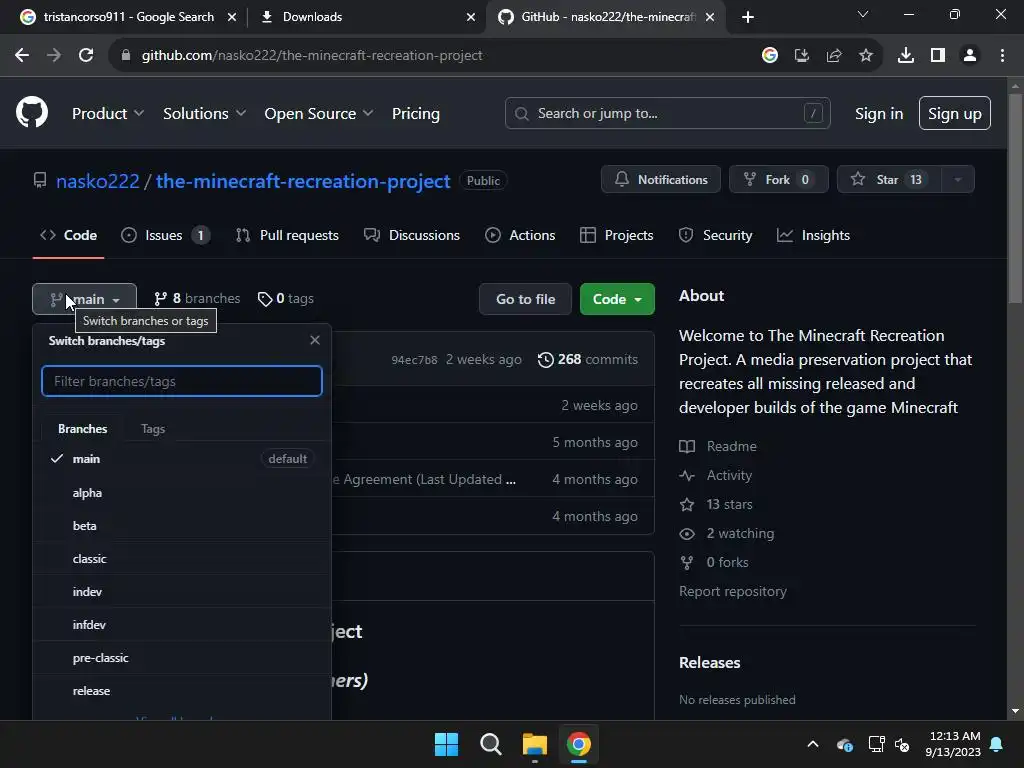Click the Filter branches/tags field
Viewport: 1024px width, 768px height.
coord(182,381)
